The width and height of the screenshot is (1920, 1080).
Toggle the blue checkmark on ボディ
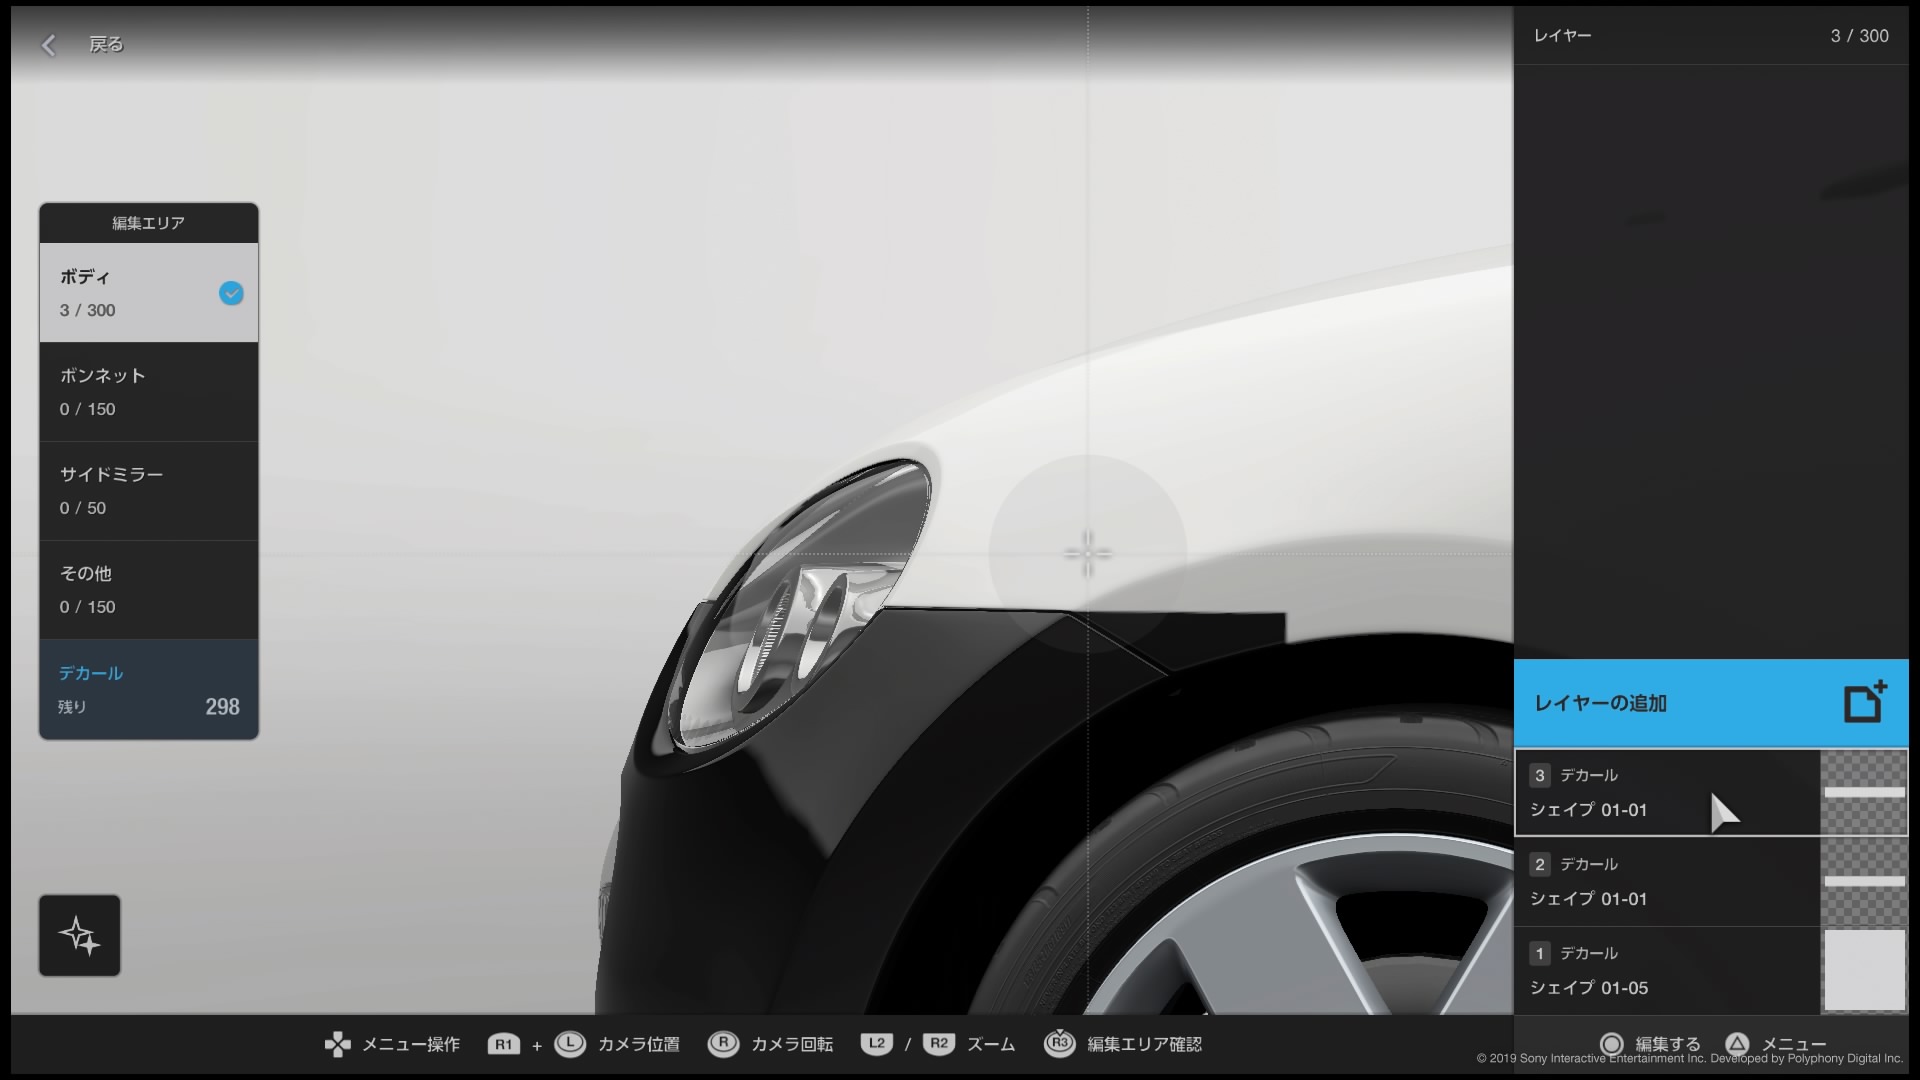tap(231, 293)
